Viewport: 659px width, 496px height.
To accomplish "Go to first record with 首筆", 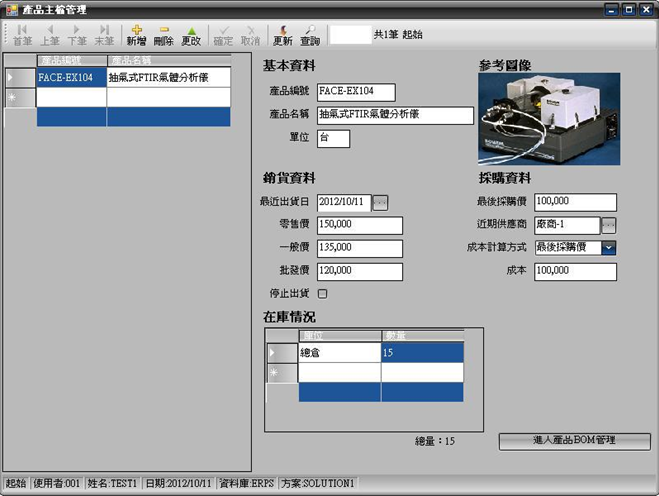I will 22,35.
